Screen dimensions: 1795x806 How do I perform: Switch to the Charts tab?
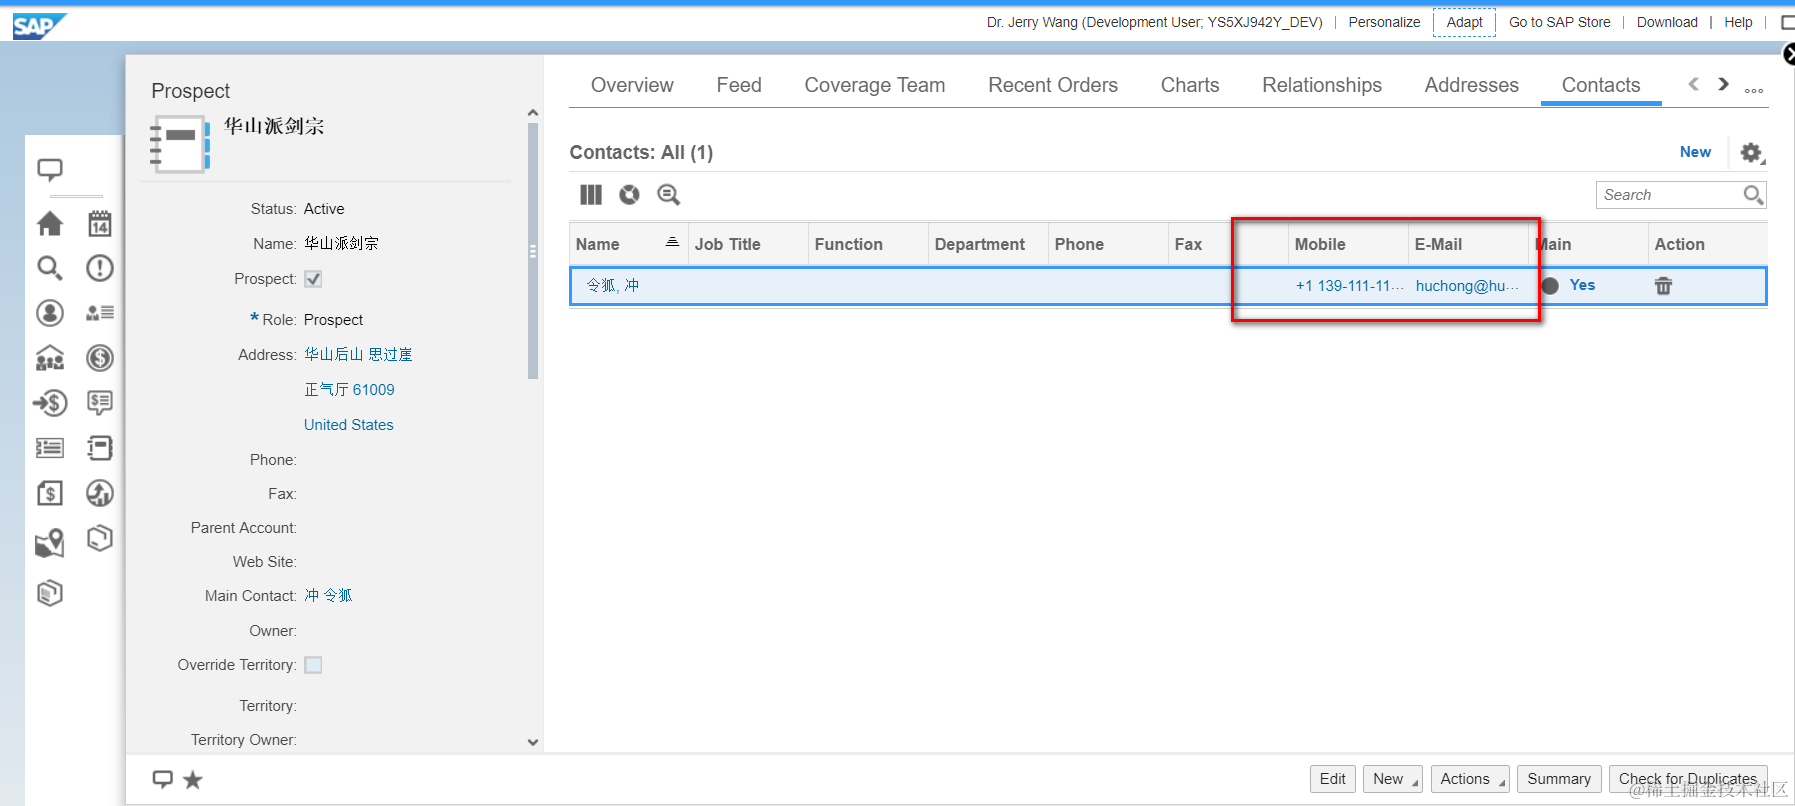click(x=1190, y=85)
